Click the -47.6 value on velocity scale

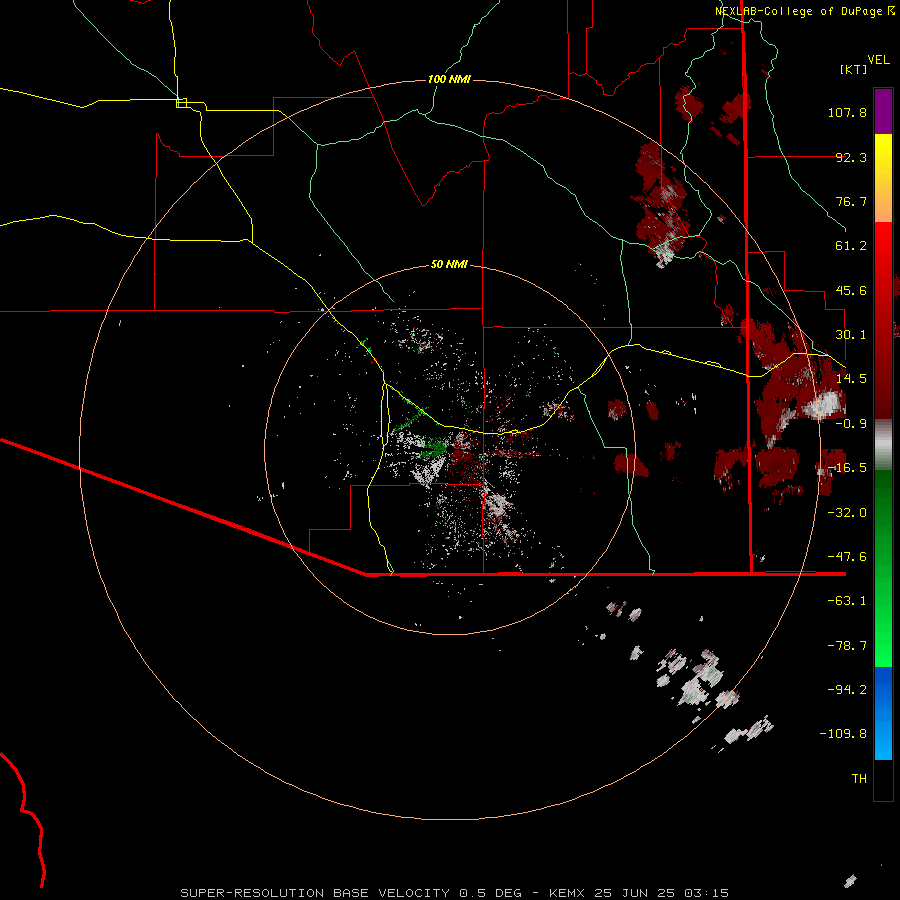(847, 557)
